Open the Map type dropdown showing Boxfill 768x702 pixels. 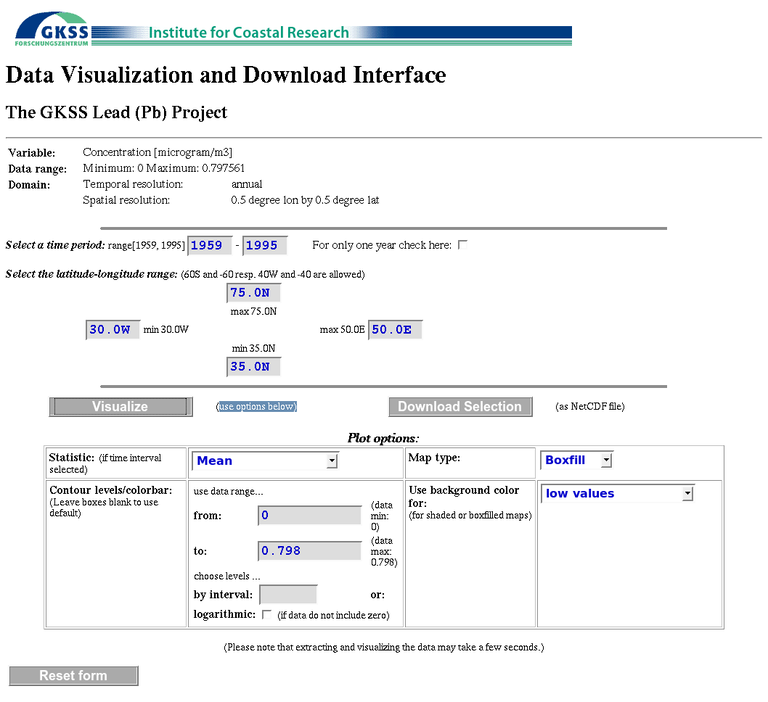576,460
